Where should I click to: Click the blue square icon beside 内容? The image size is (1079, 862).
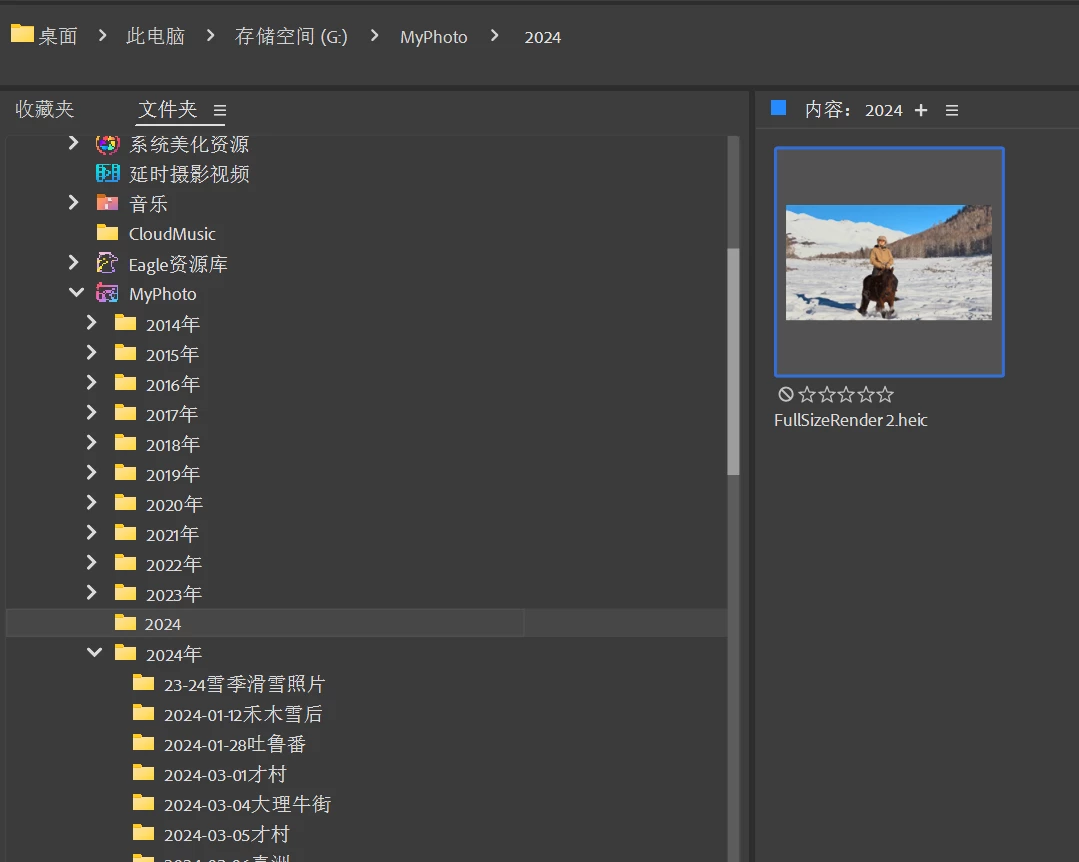[778, 108]
